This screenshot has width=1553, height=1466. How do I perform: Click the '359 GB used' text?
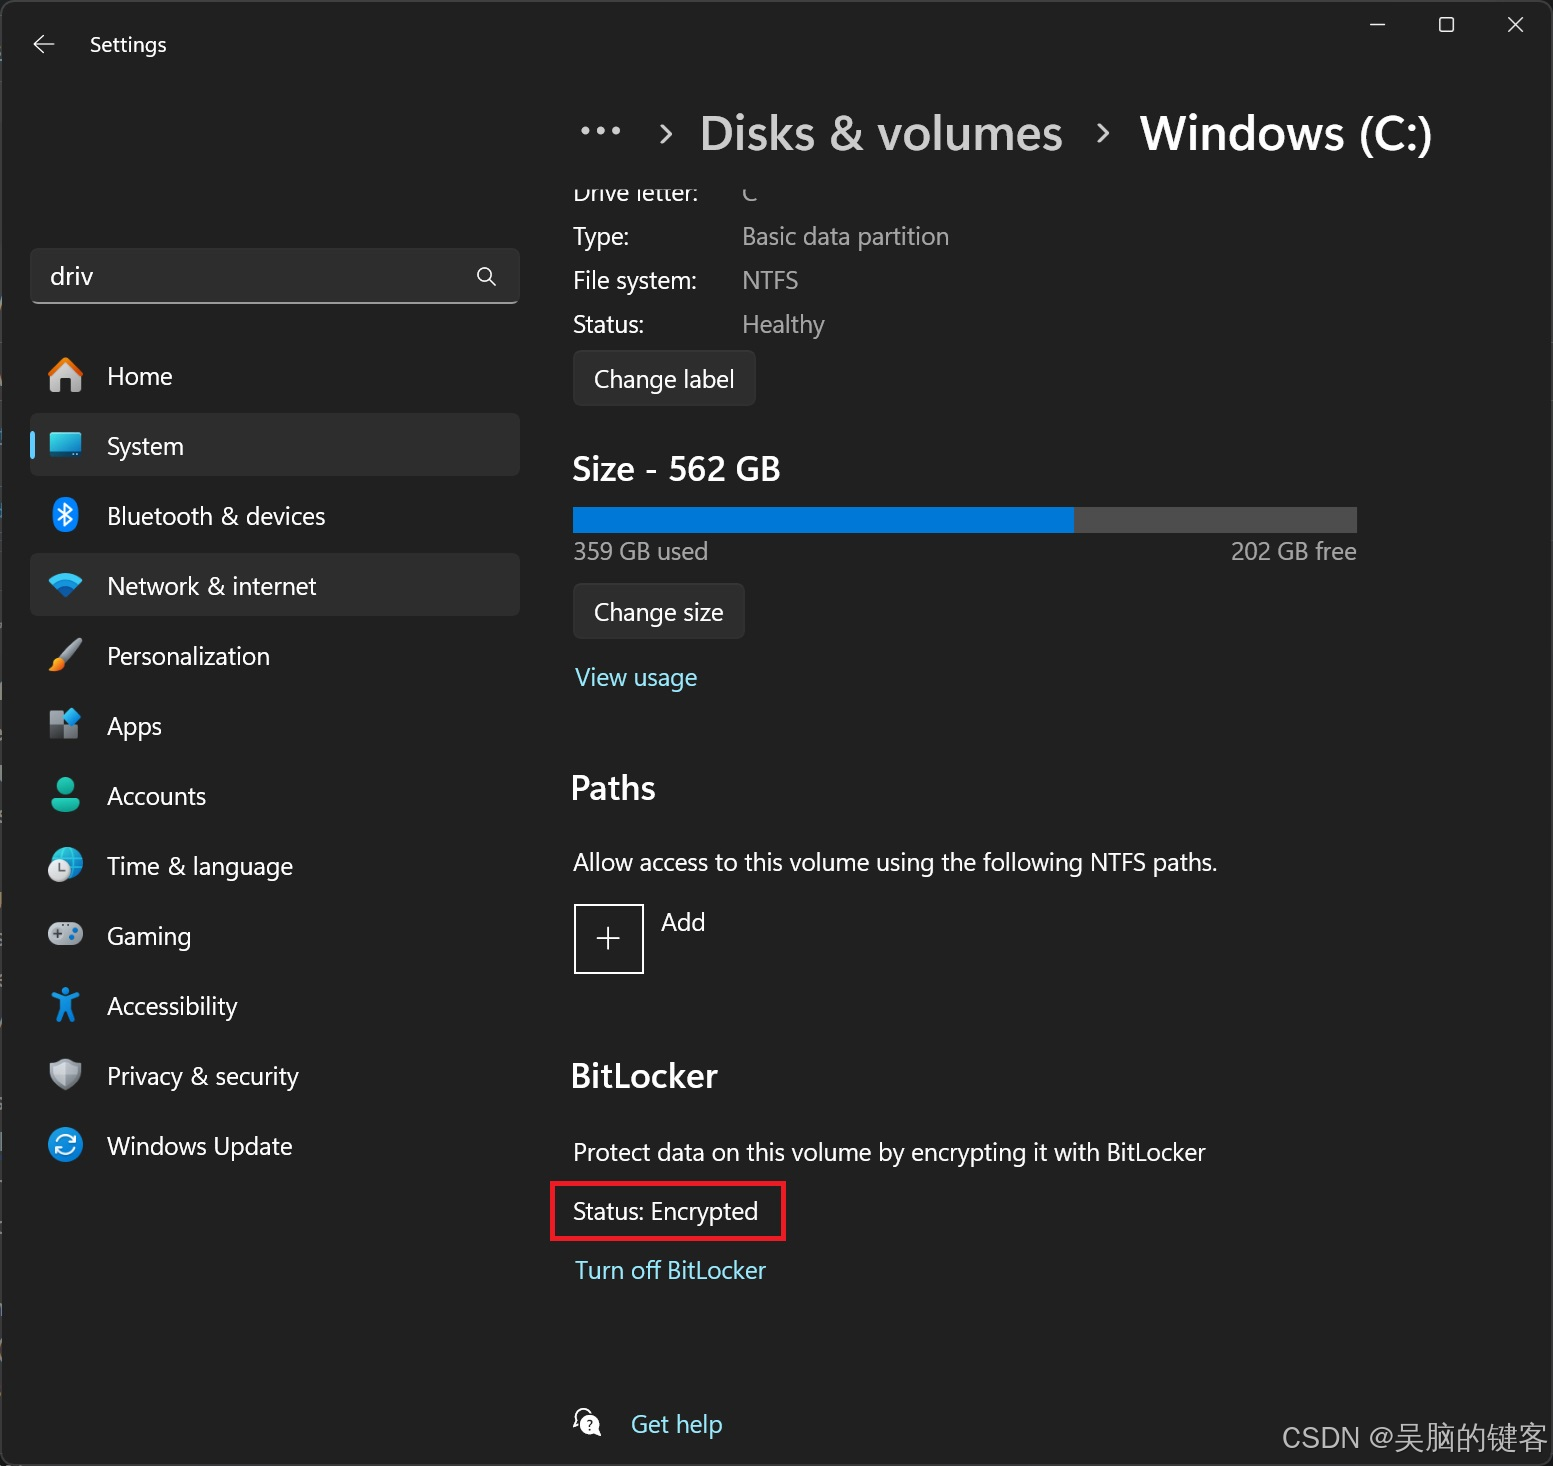pos(640,551)
